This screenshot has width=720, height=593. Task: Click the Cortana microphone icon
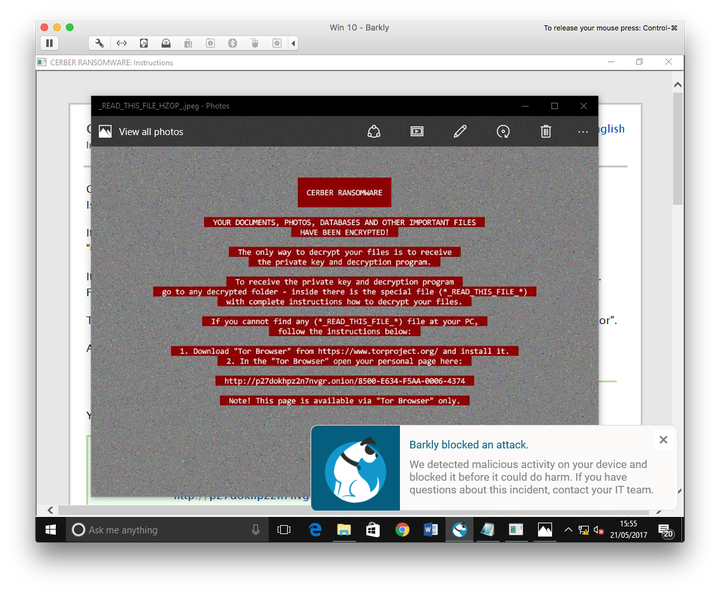point(256,530)
